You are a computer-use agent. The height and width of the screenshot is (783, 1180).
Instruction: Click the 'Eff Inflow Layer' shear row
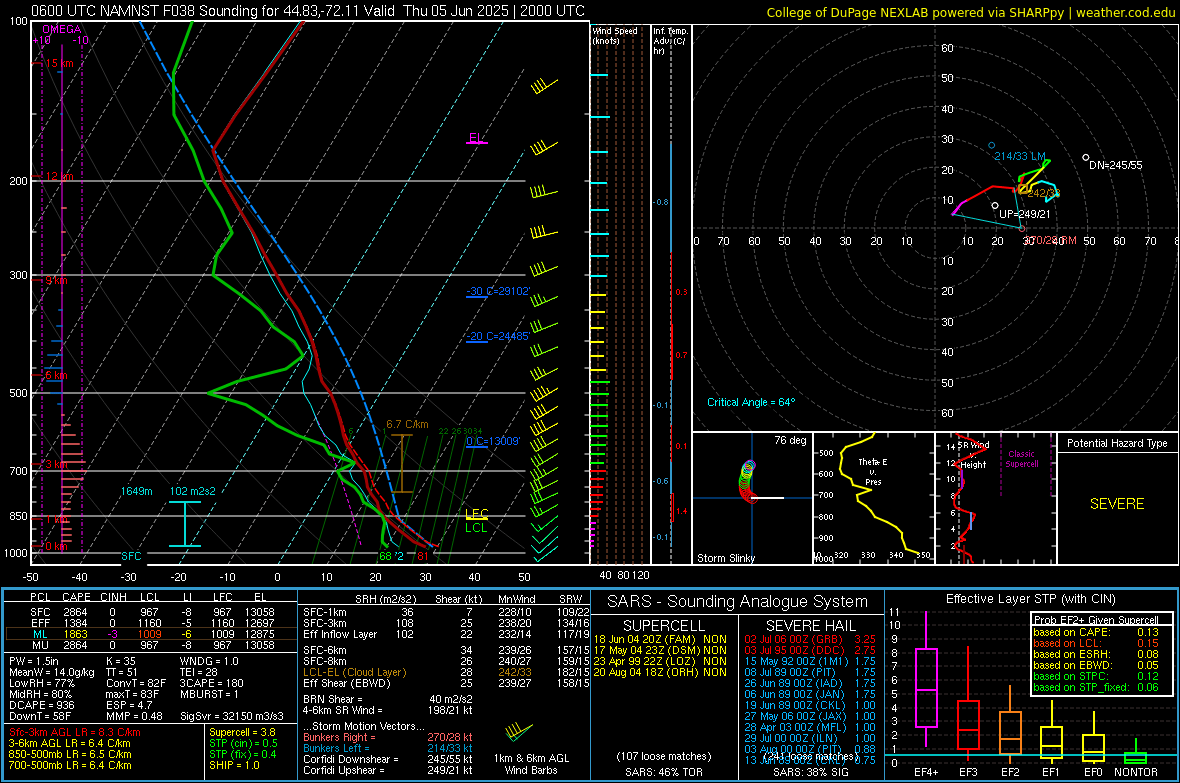(x=446, y=634)
